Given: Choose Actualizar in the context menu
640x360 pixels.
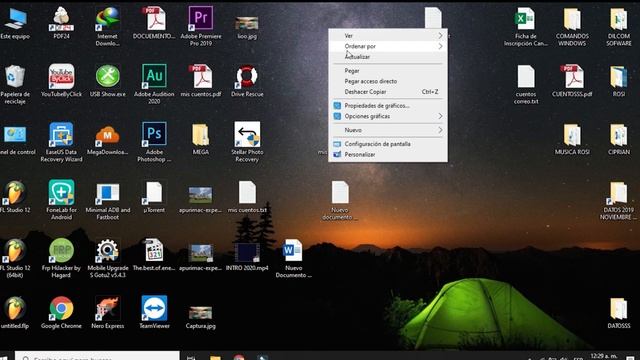Looking at the screenshot, I should [388, 57].
